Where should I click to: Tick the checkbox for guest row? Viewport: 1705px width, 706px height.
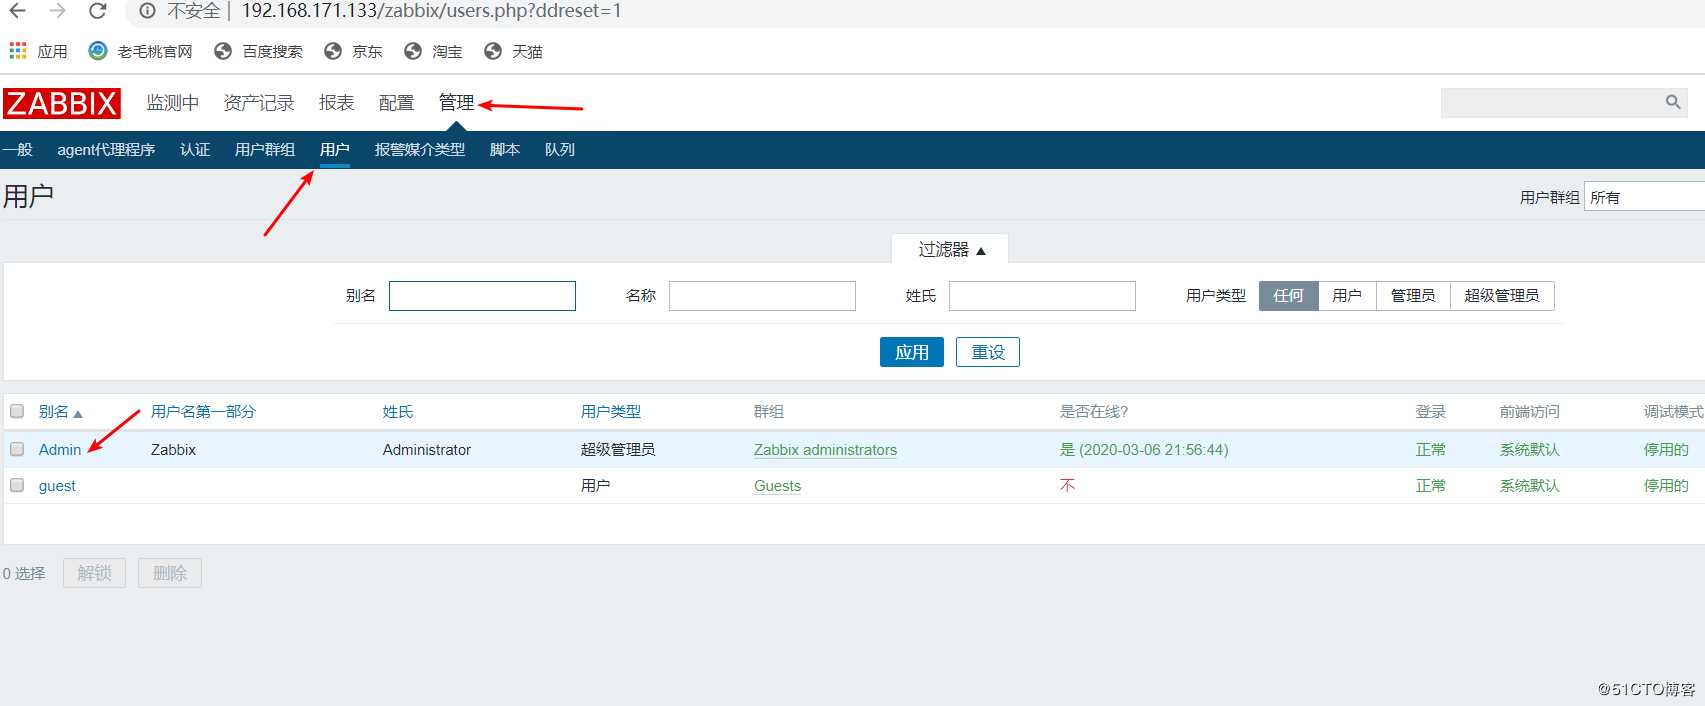[x=17, y=485]
